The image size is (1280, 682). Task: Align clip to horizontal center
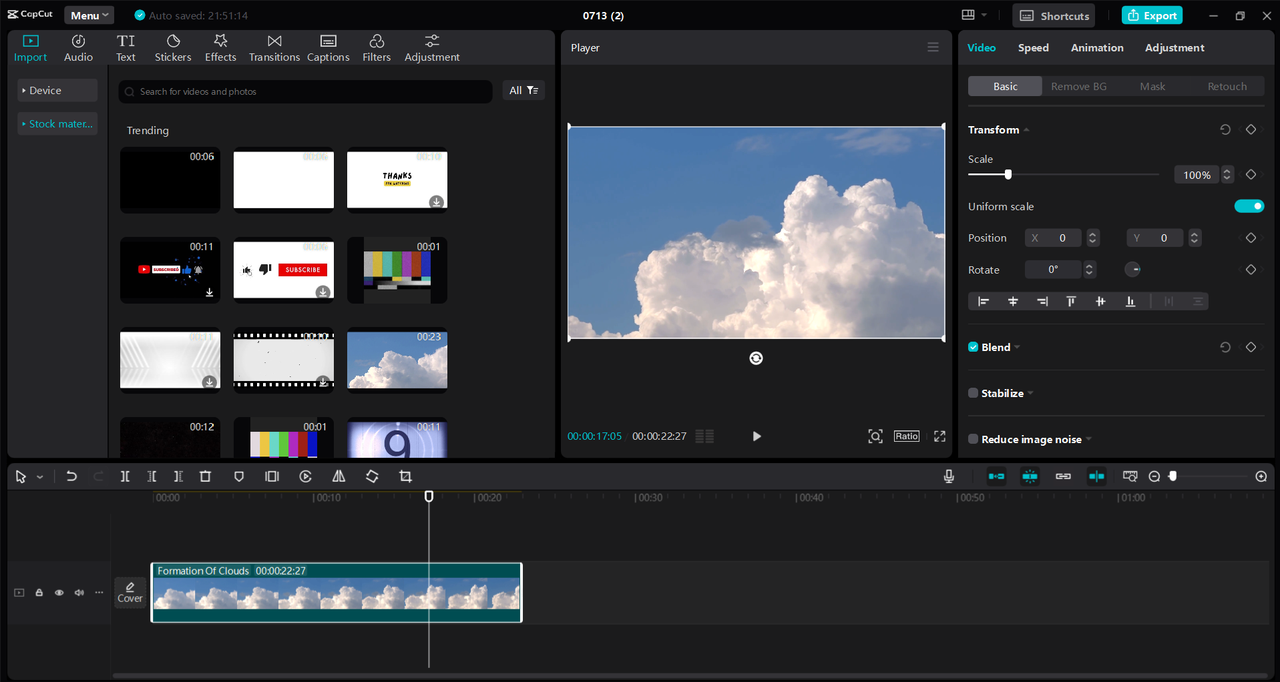tap(1013, 301)
